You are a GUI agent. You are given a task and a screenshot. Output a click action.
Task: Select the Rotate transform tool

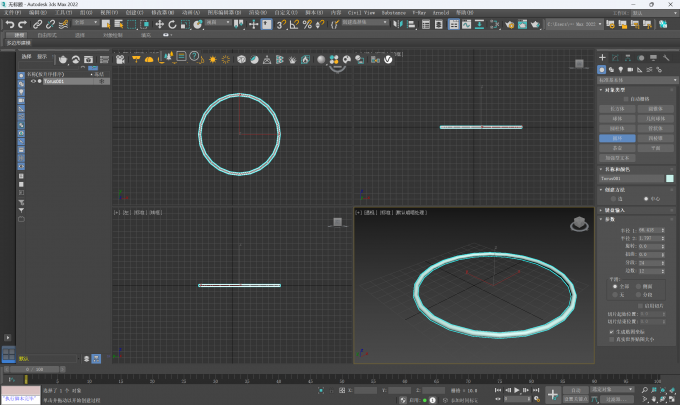[172, 23]
